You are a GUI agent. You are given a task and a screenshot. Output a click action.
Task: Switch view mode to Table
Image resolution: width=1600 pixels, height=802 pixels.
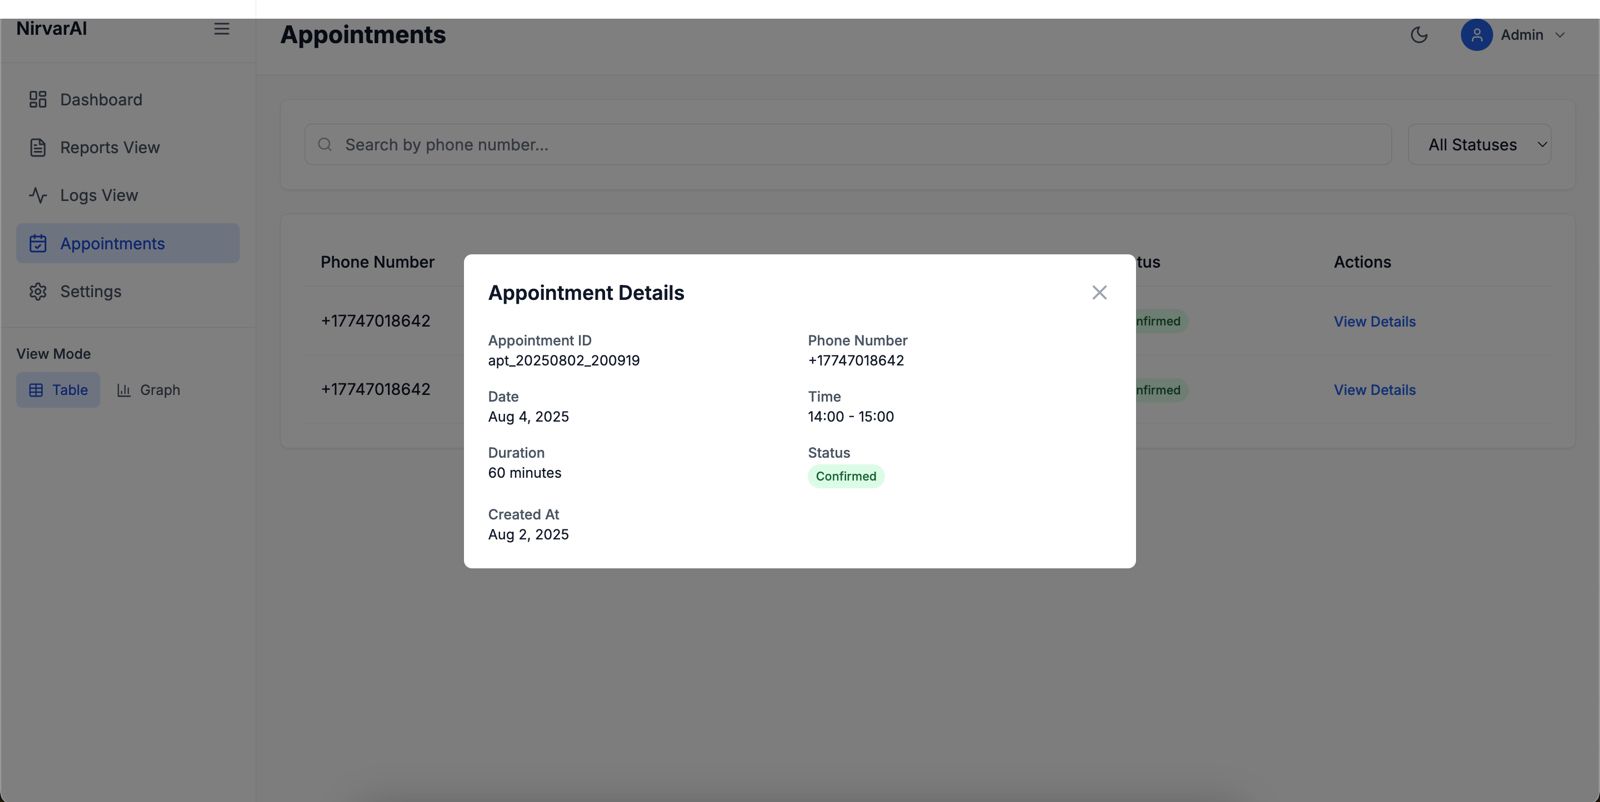58,390
